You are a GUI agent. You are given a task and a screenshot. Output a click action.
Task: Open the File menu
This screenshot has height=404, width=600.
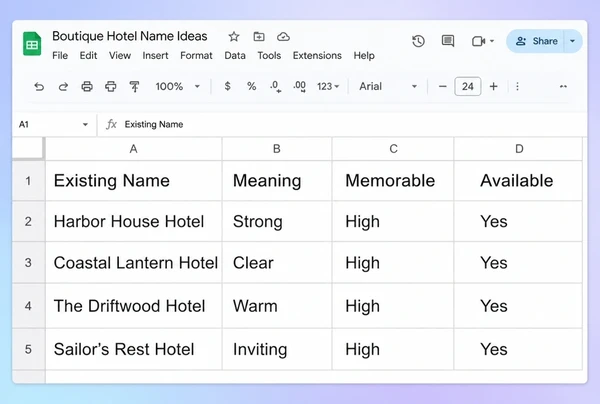coord(60,55)
